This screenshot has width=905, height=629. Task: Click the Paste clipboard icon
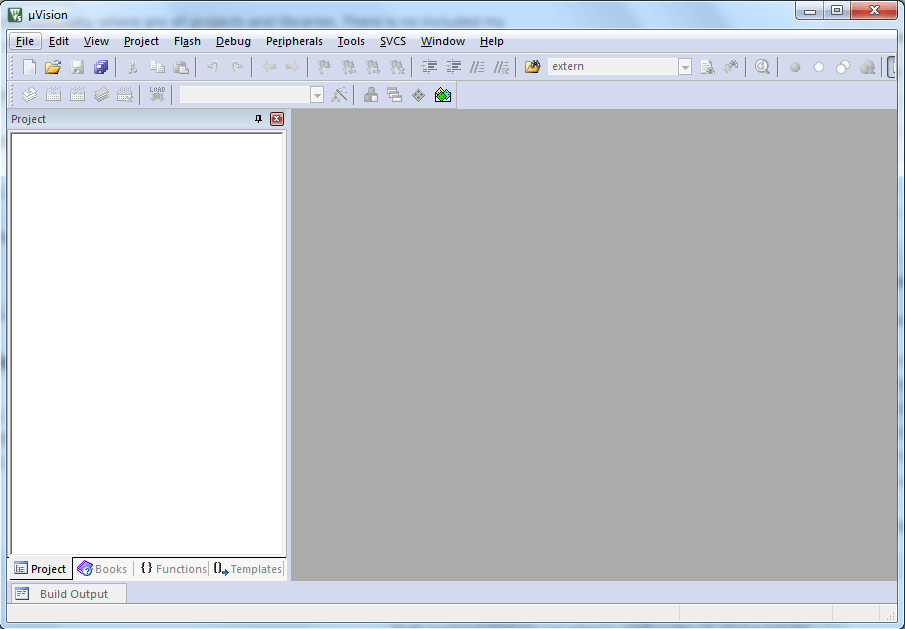(181, 67)
